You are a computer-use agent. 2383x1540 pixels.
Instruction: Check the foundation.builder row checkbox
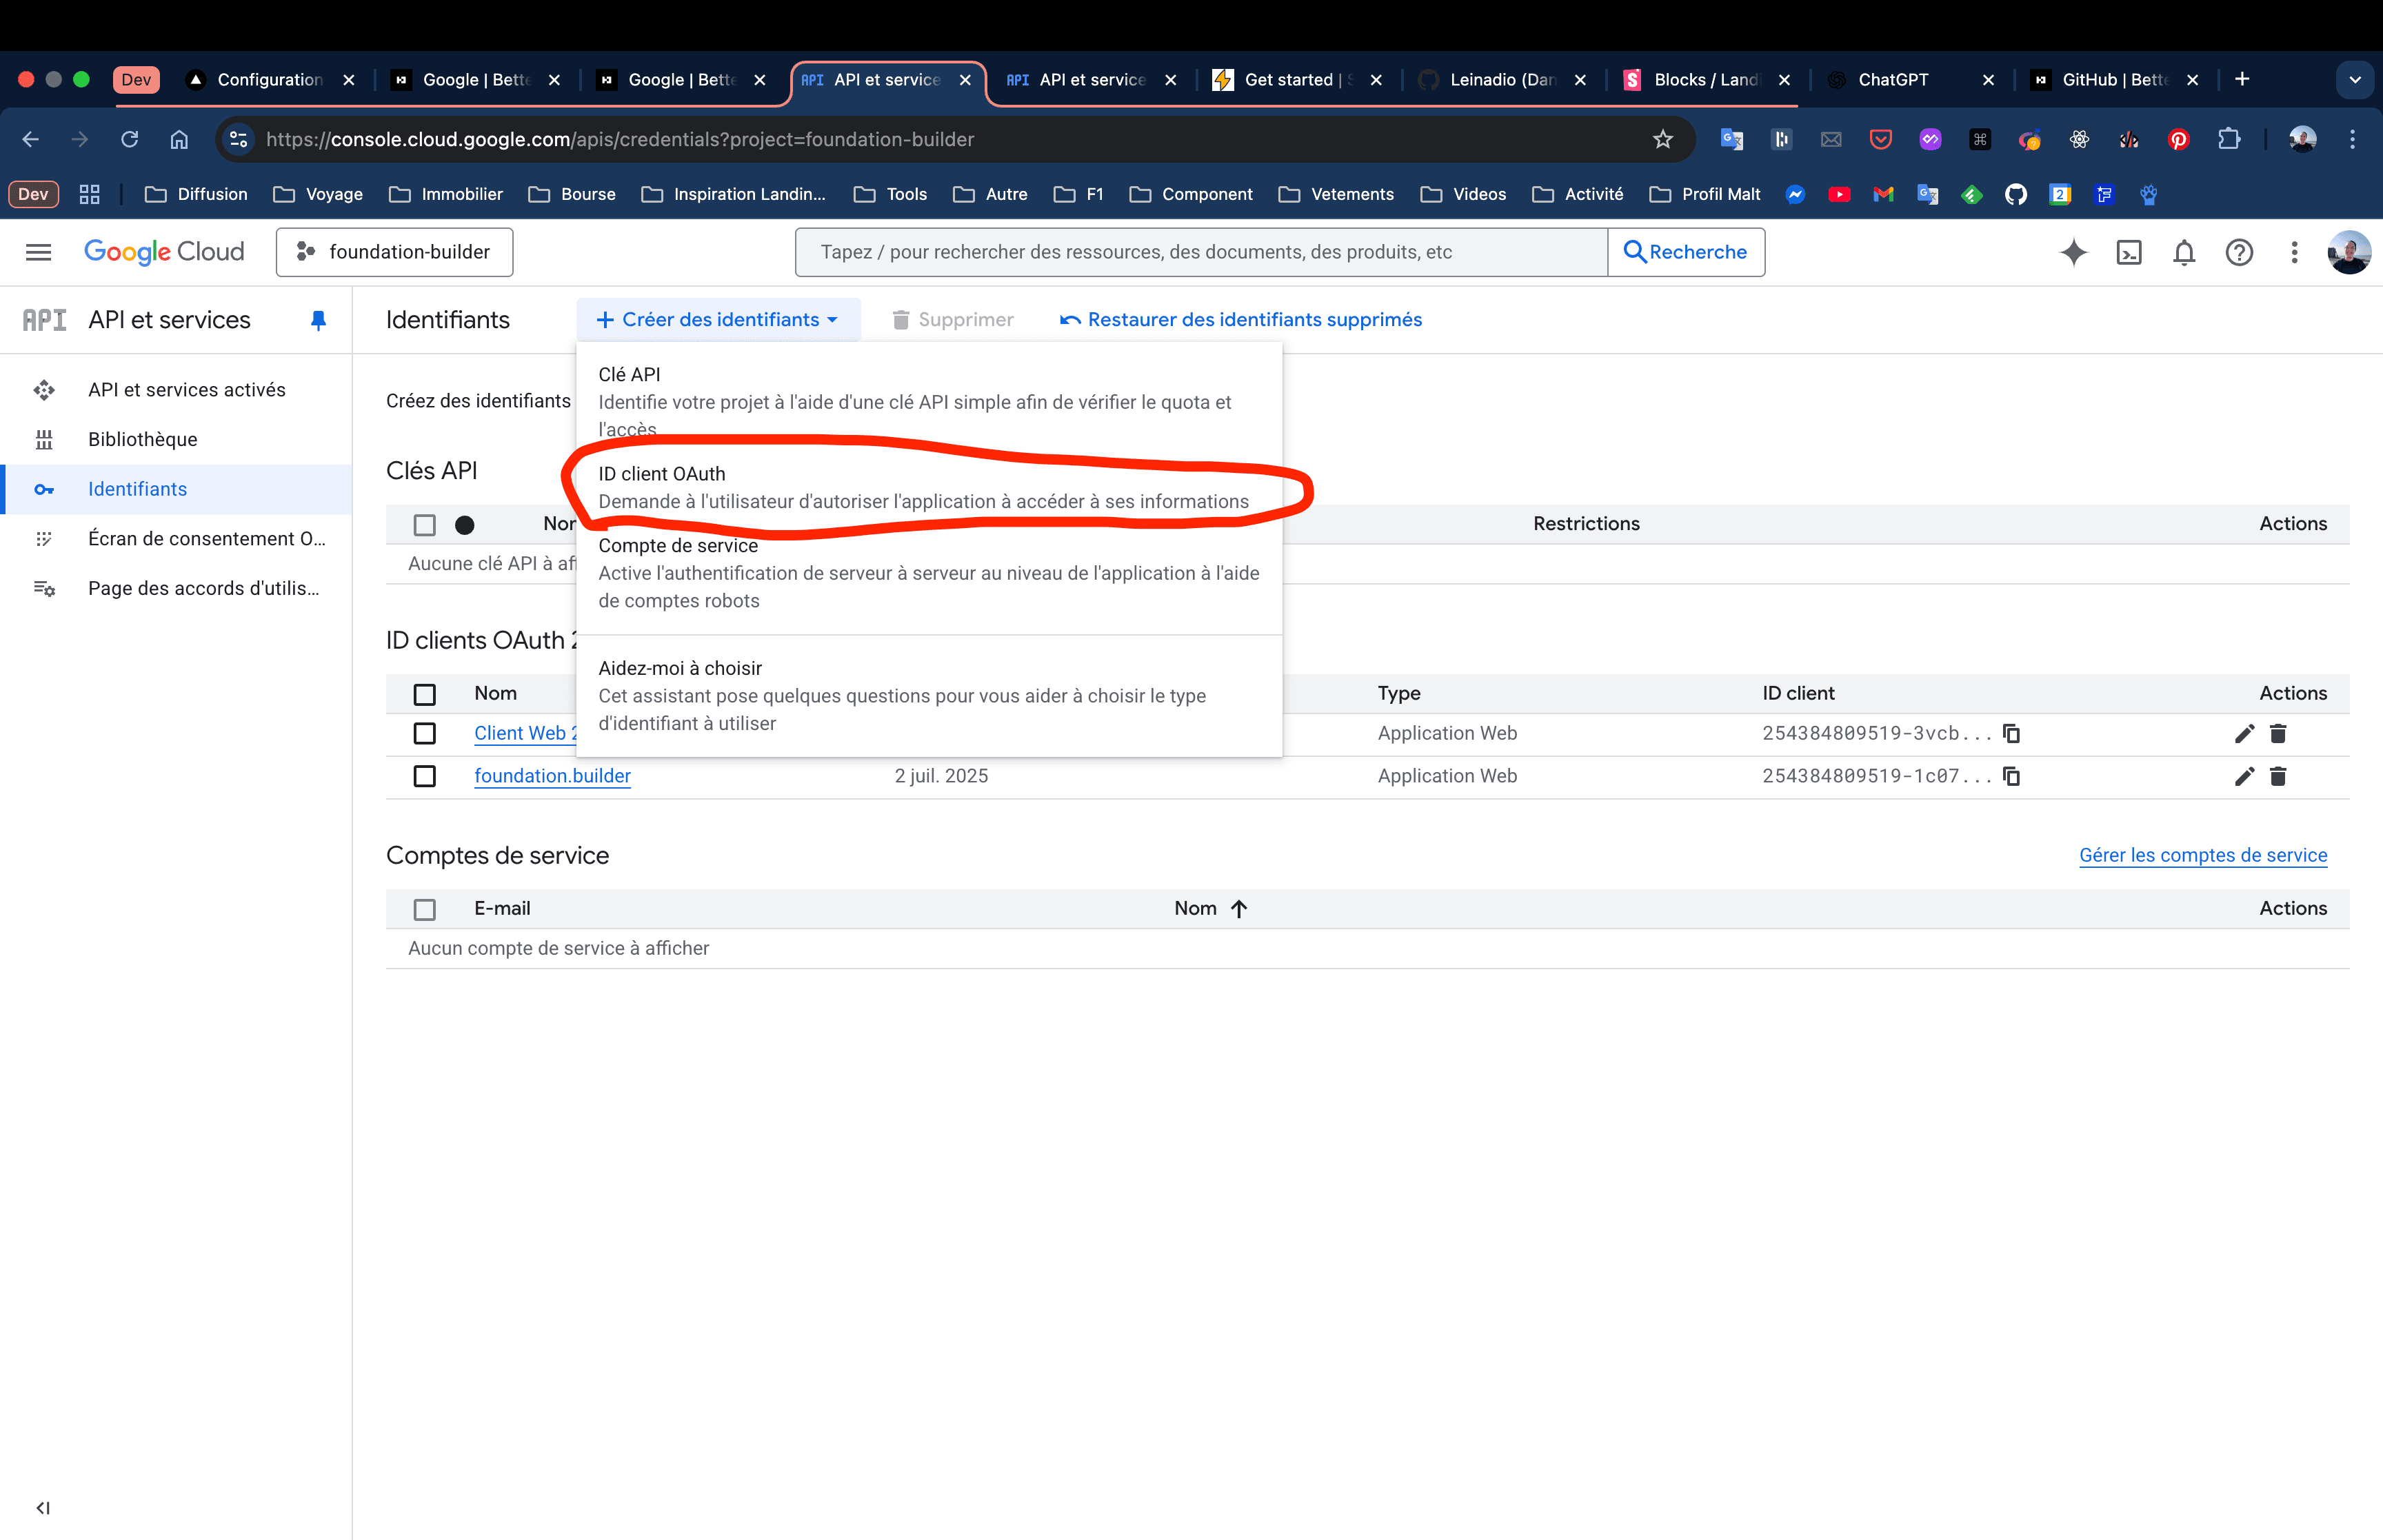coord(425,776)
